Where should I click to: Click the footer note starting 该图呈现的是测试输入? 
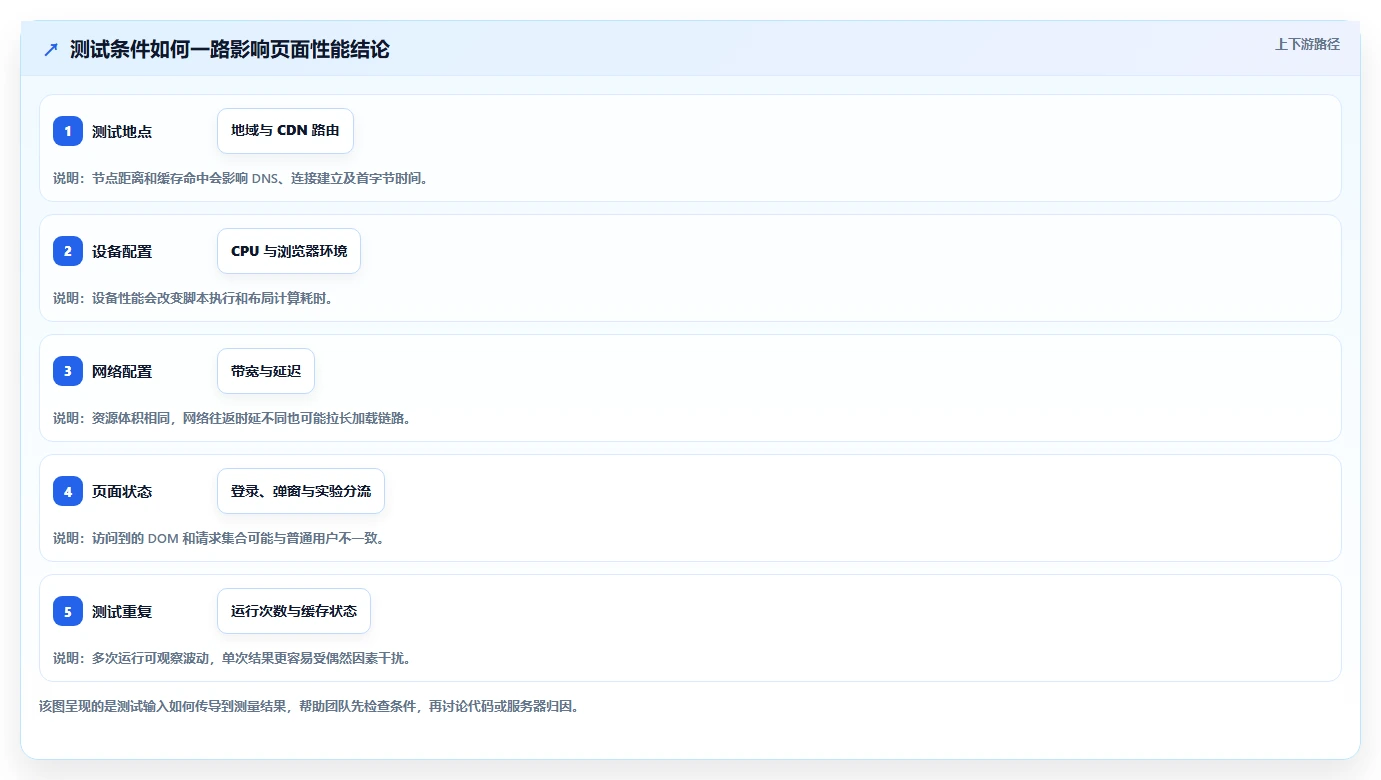point(309,706)
